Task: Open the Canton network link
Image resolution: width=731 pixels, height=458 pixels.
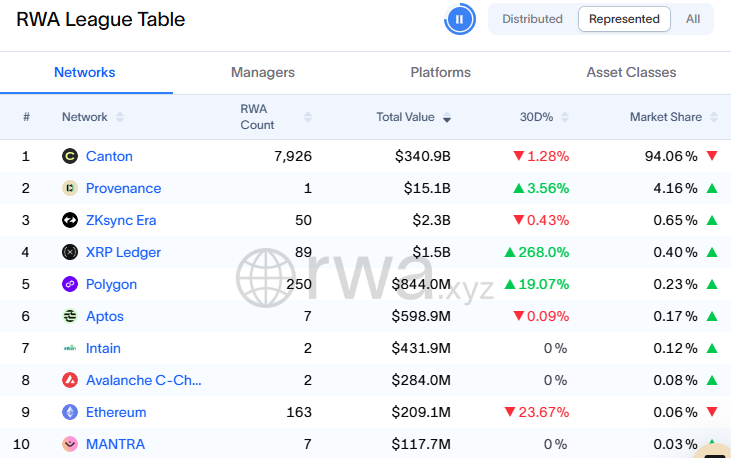Action: click(109, 156)
